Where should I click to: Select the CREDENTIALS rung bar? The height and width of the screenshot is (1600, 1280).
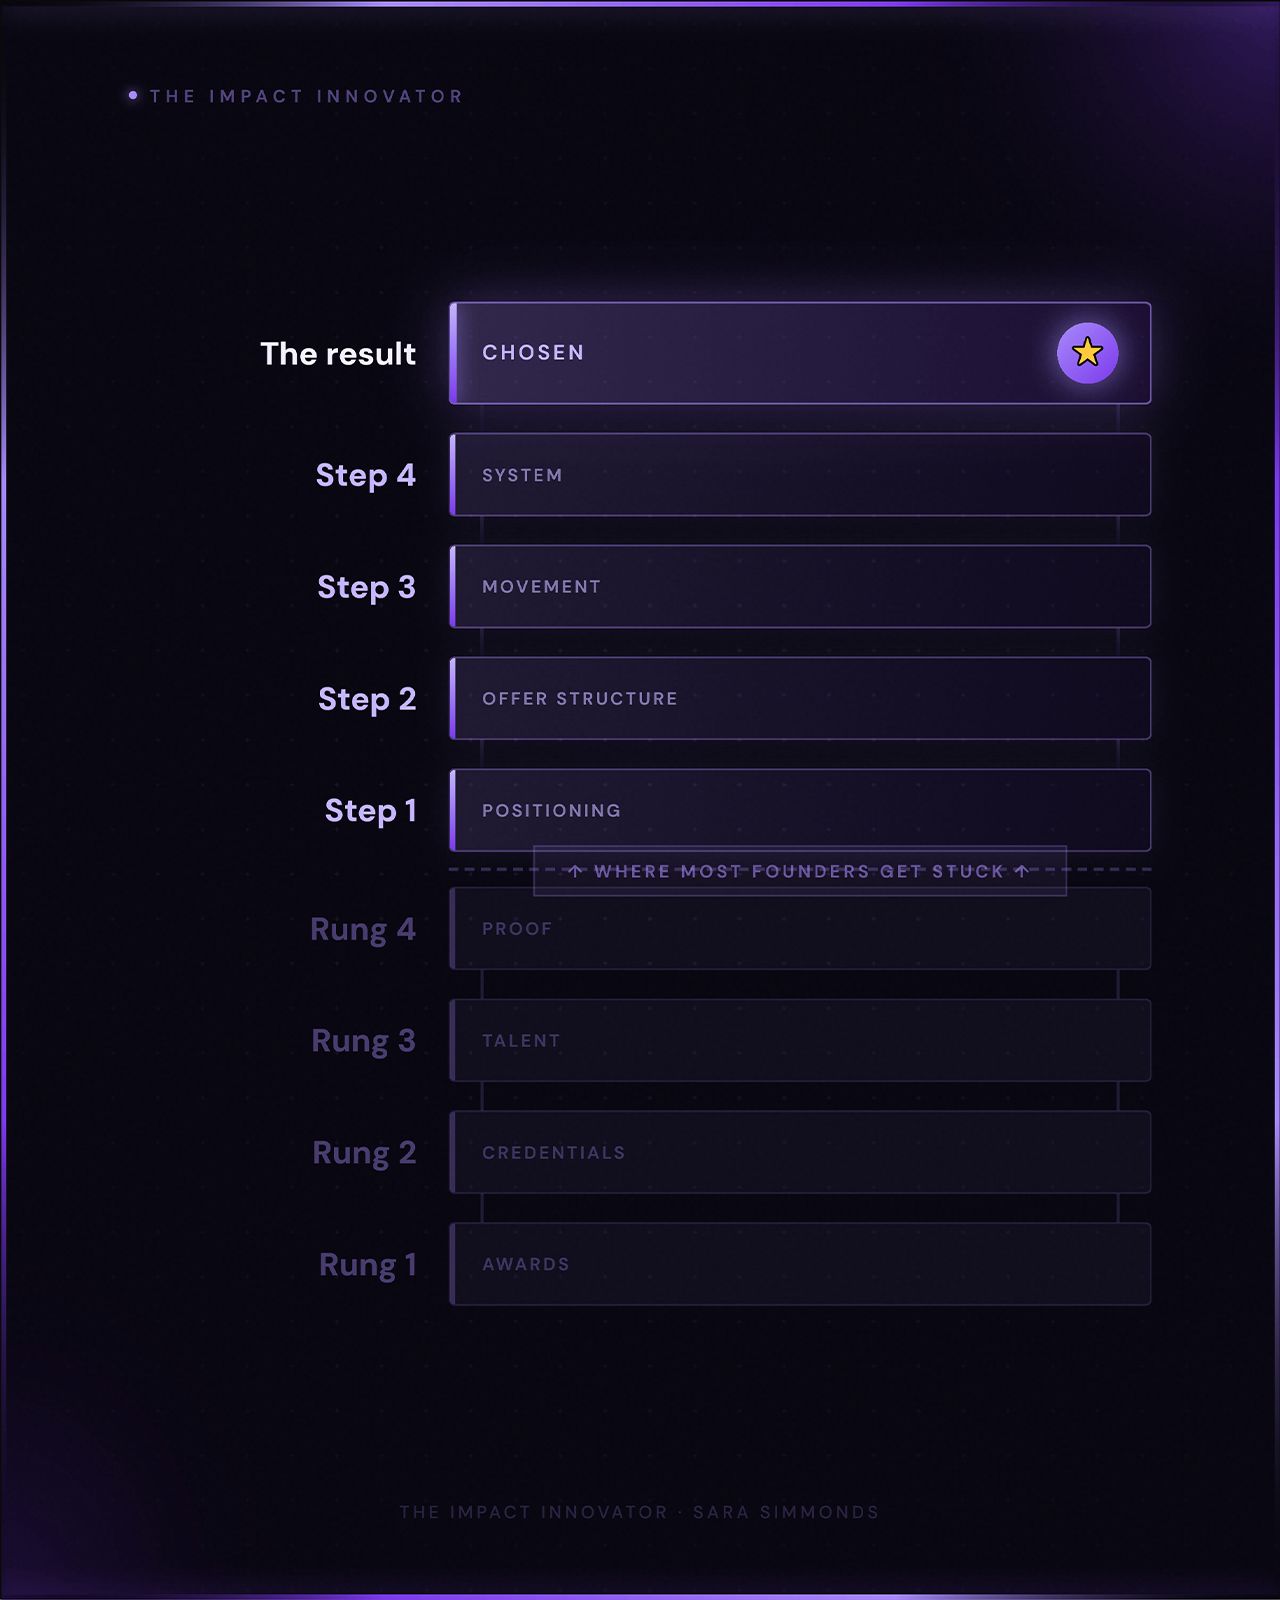(x=800, y=1153)
